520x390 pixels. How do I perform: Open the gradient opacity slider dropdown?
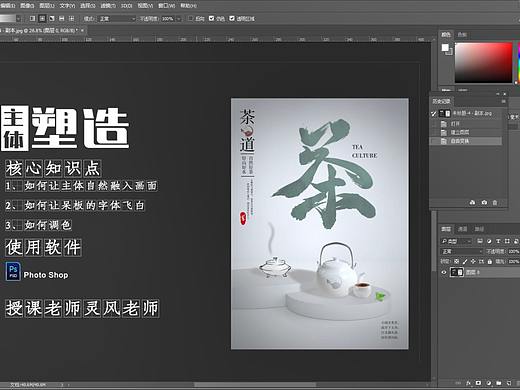[179, 19]
